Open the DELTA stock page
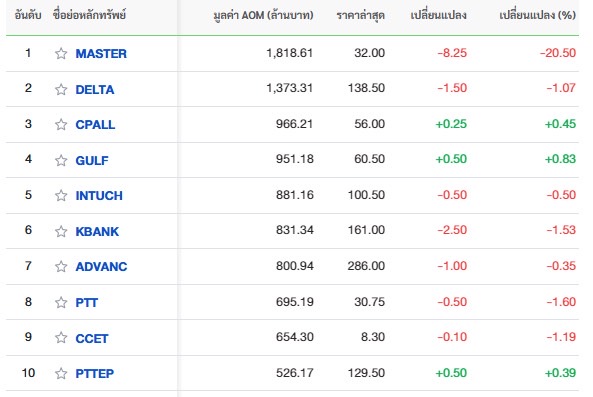Image resolution: width=593 pixels, height=397 pixels. coord(95,90)
